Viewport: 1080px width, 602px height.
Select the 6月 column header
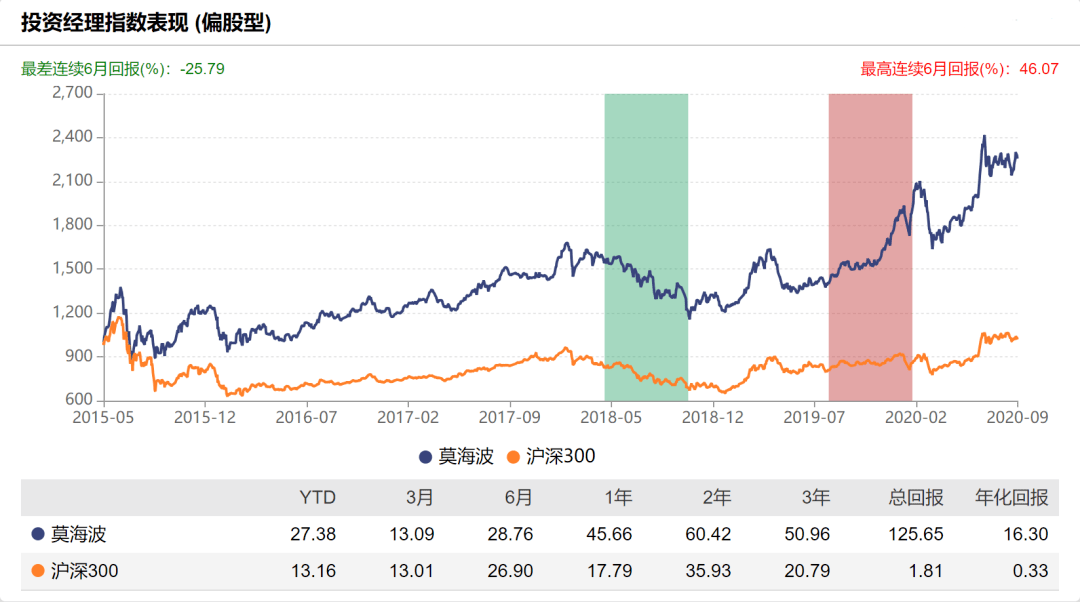coord(519,497)
